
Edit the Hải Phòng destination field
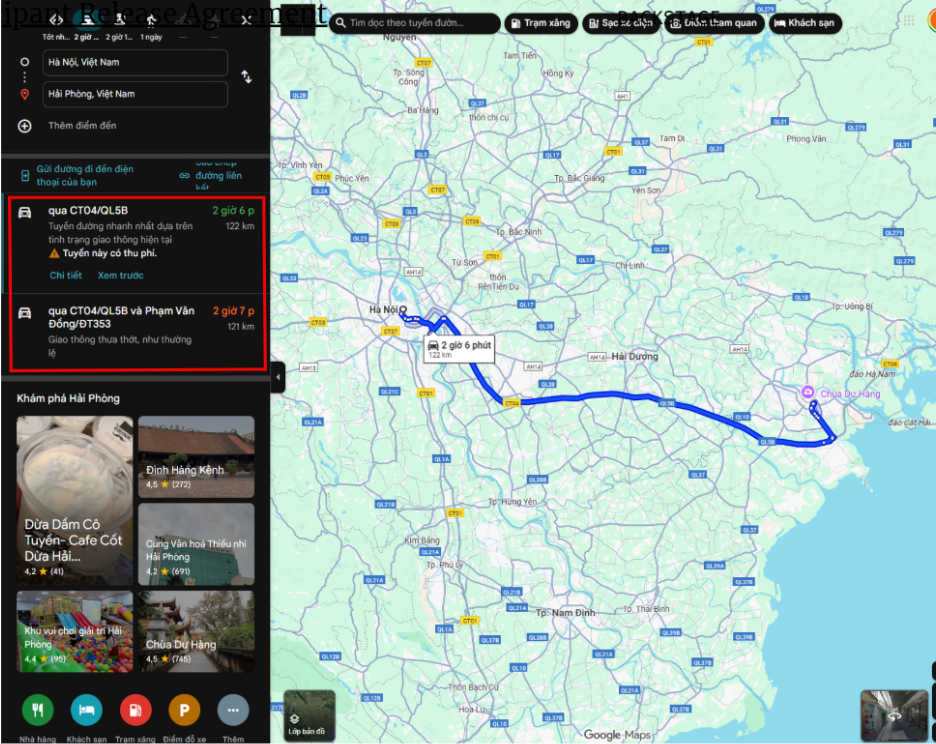click(x=135, y=94)
